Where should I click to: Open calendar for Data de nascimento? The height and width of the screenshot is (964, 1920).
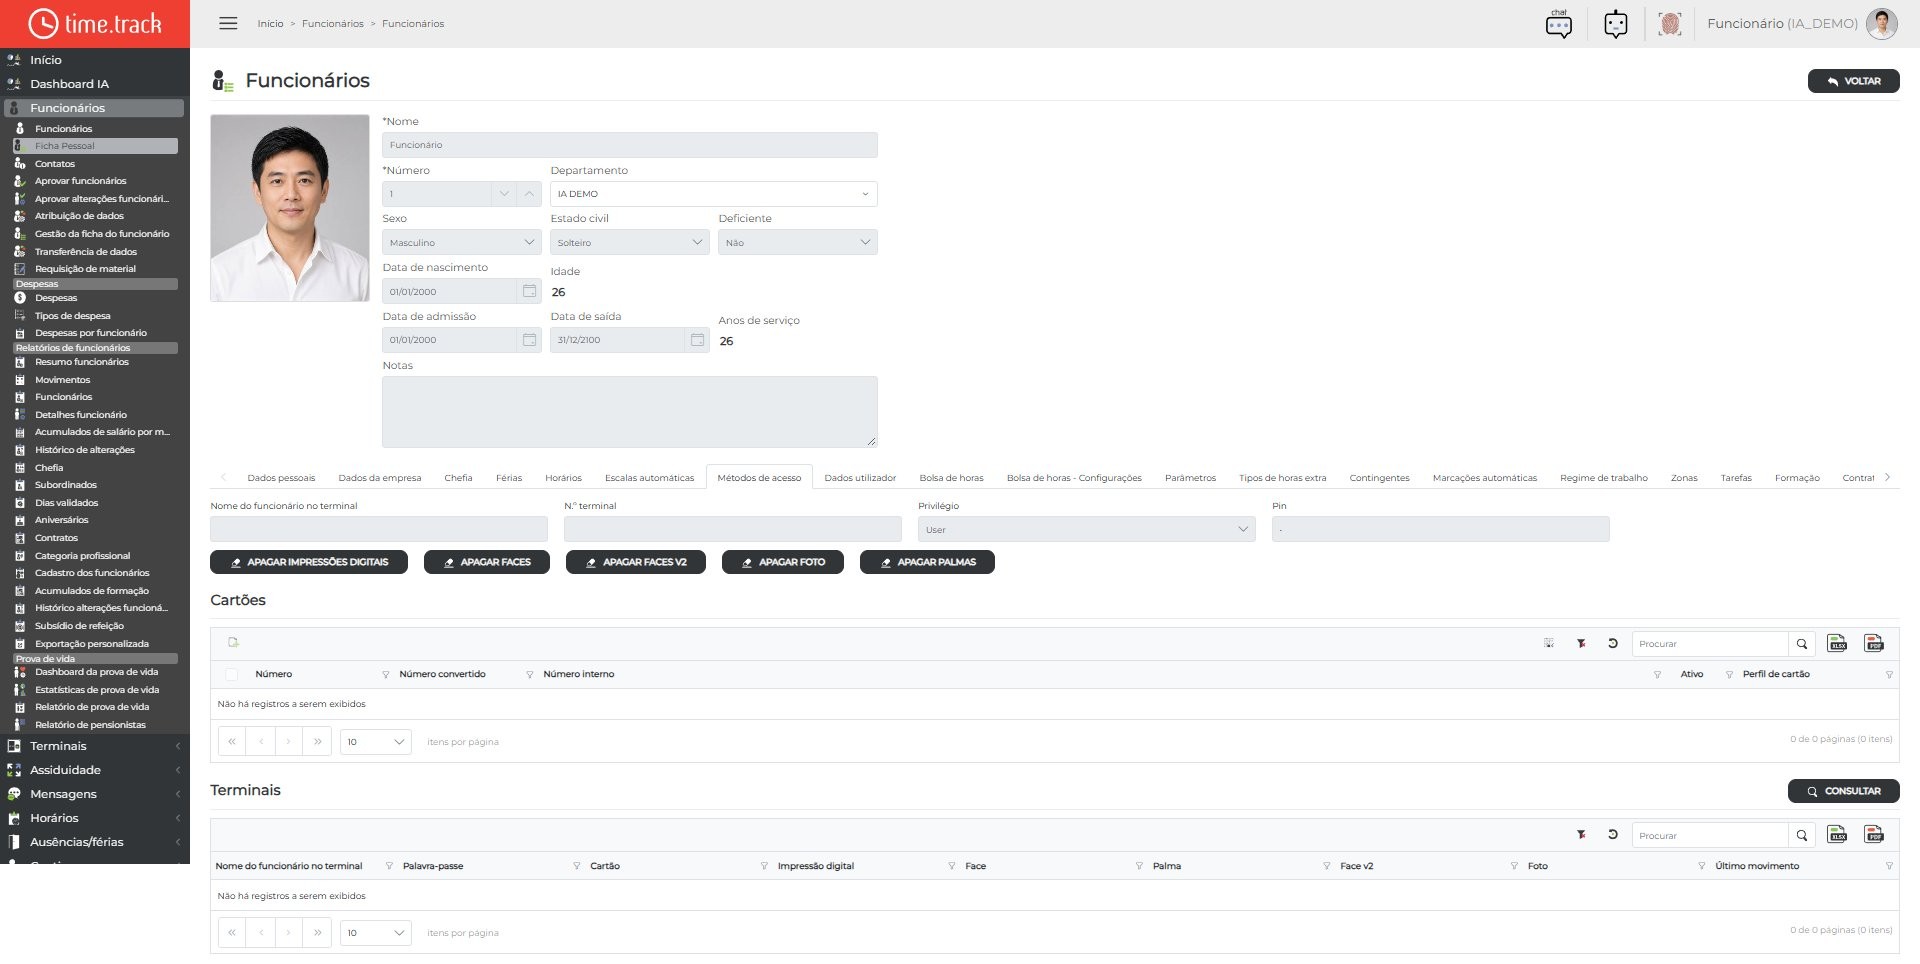529,291
